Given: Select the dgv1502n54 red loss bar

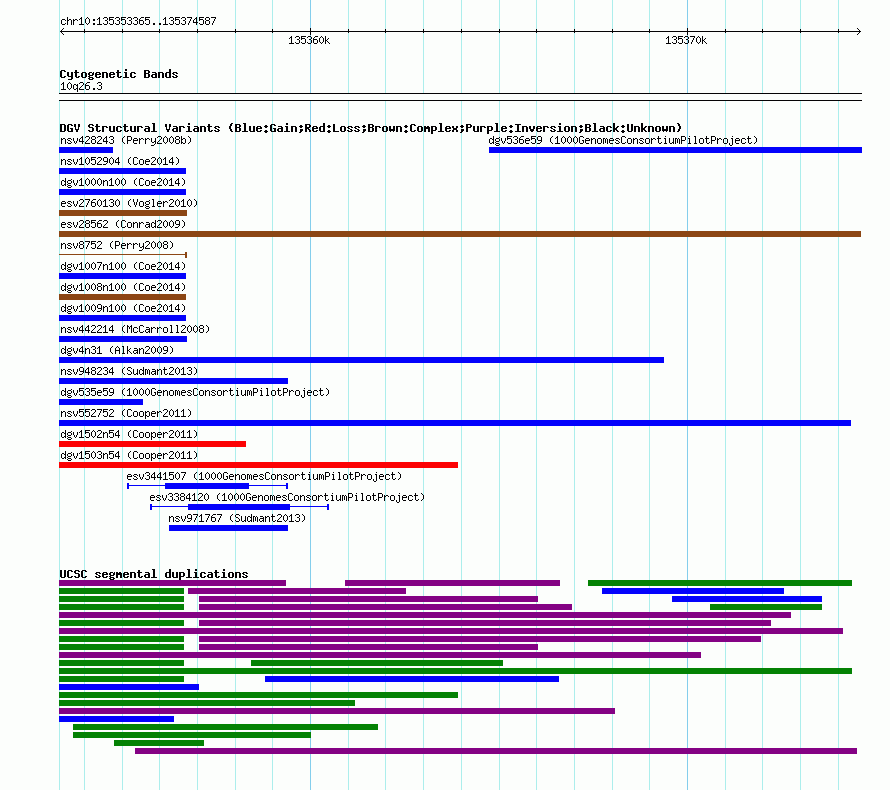Looking at the screenshot, I should click(153, 444).
